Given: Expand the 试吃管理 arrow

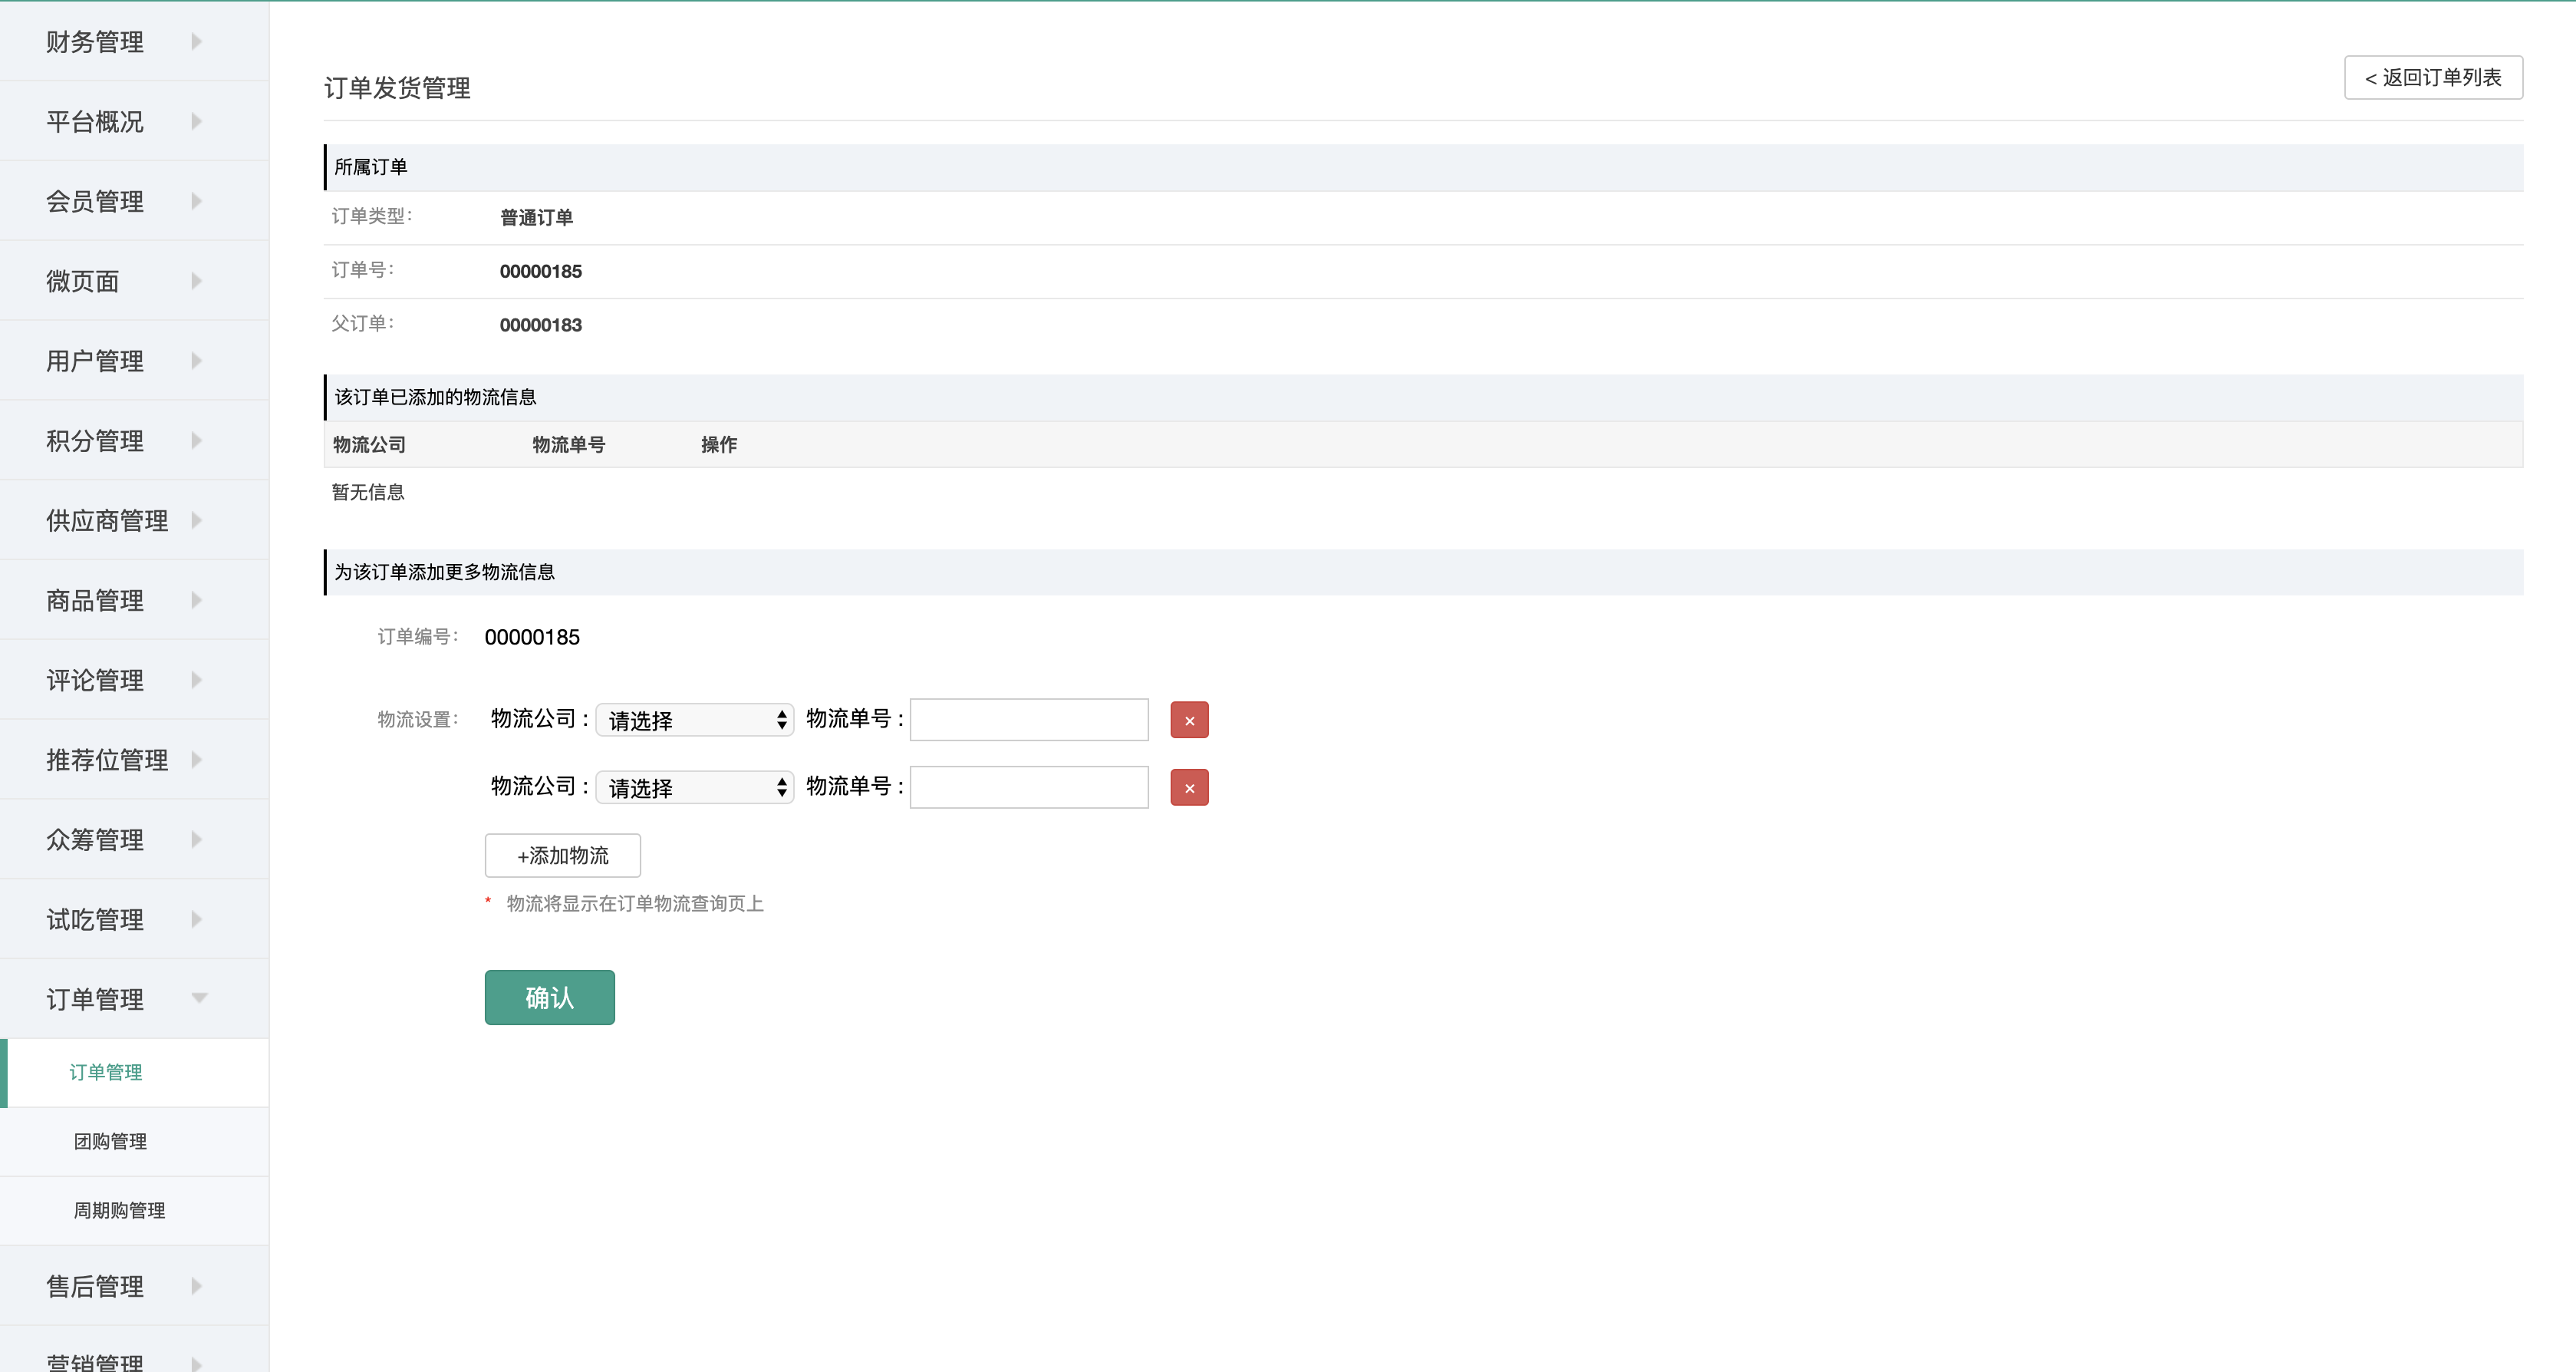Looking at the screenshot, I should pos(196,919).
